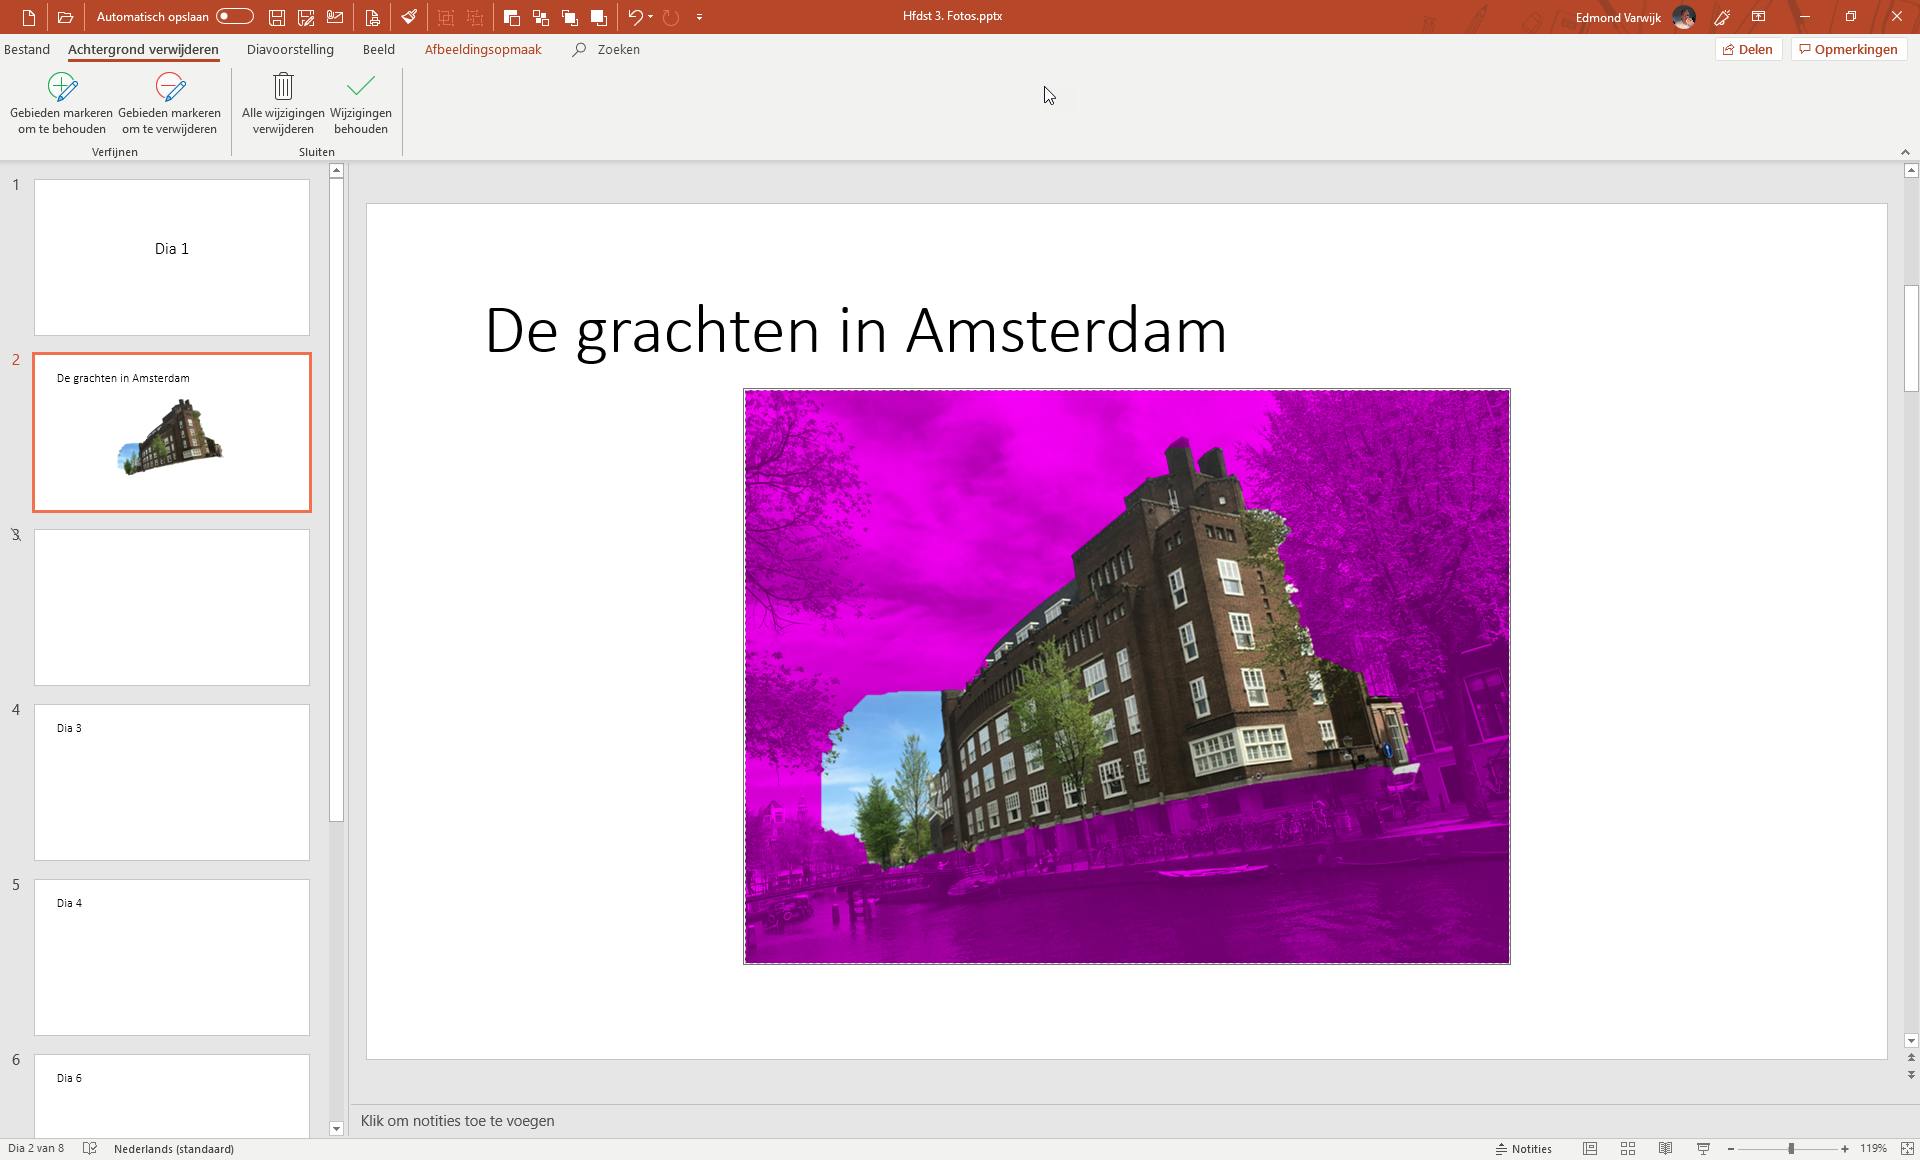This screenshot has width=1920, height=1160.
Task: Switch to reading view in status bar
Action: 1665,1149
